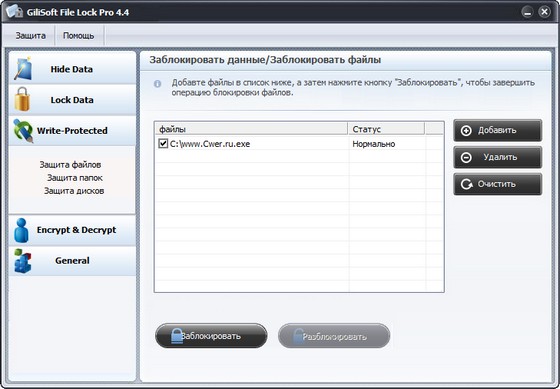Click the blue info icon beside instructions
The image size is (560, 389).
tap(158, 84)
